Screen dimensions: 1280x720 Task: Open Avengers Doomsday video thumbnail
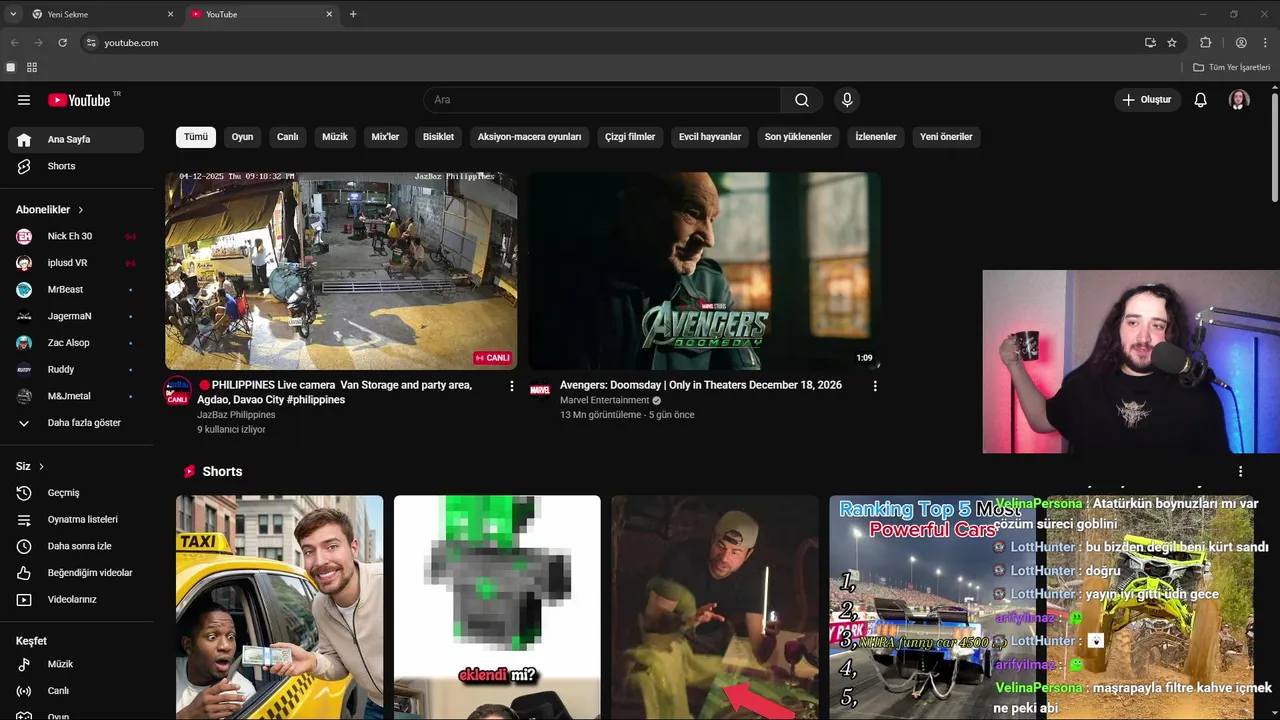pos(704,271)
